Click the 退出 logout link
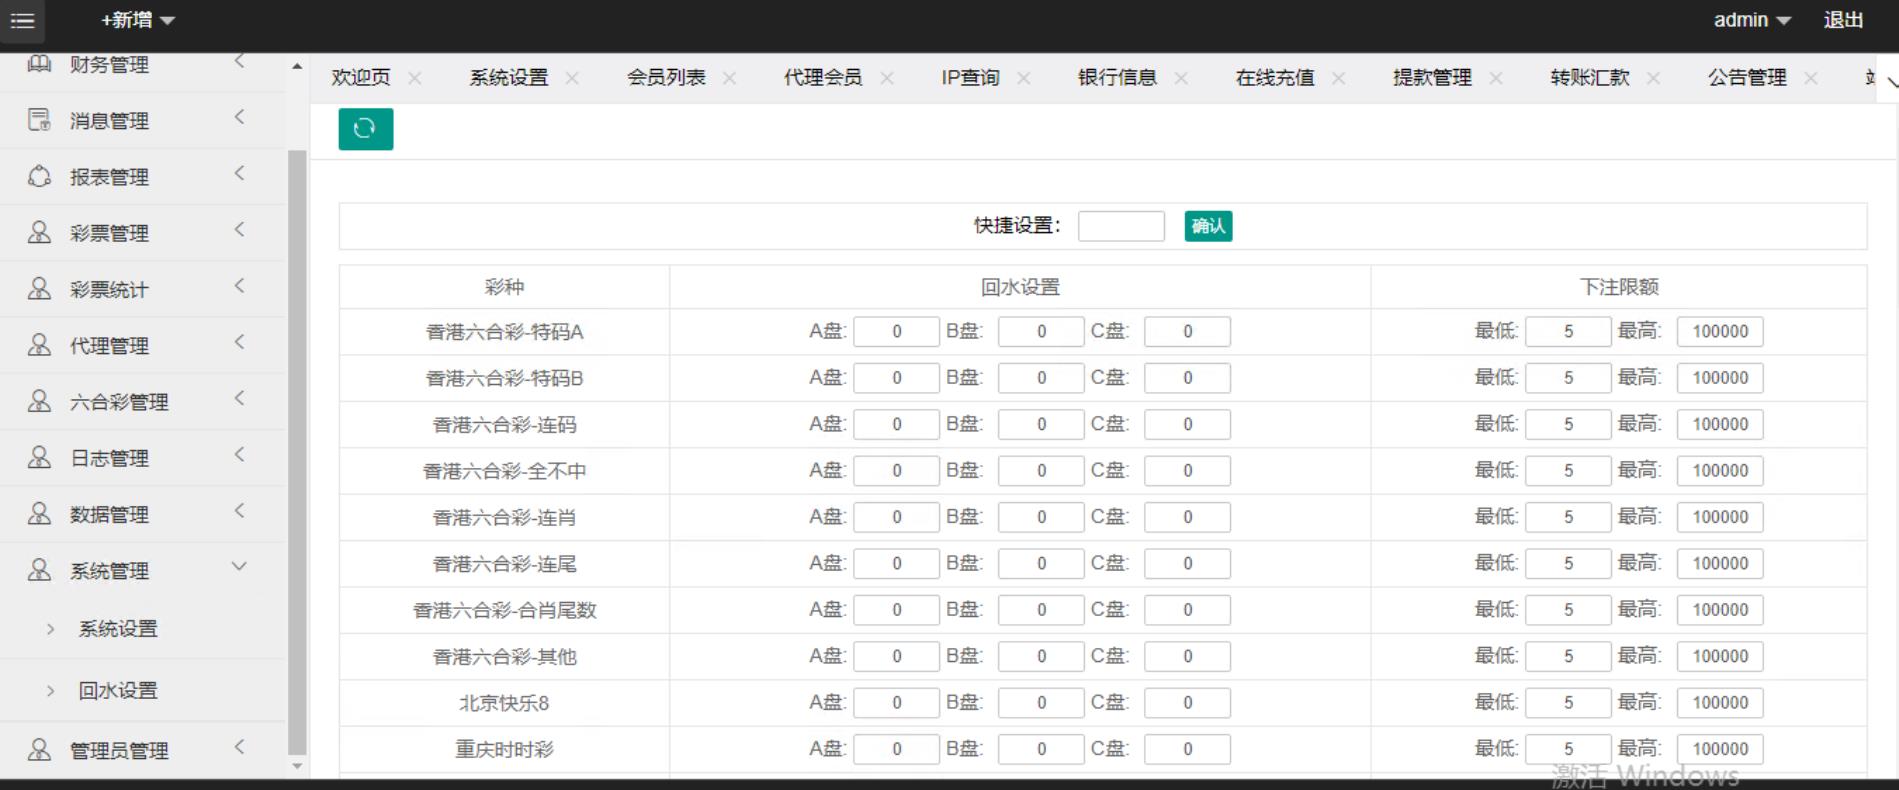 point(1843,20)
